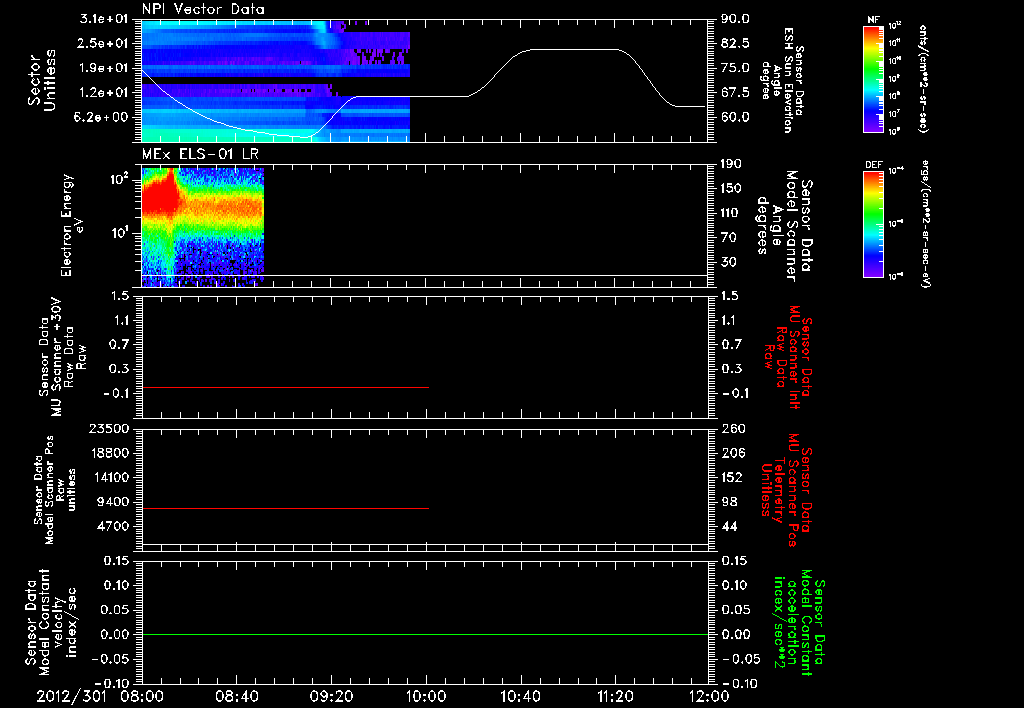Click the '09:20' time axis label

click(331, 696)
